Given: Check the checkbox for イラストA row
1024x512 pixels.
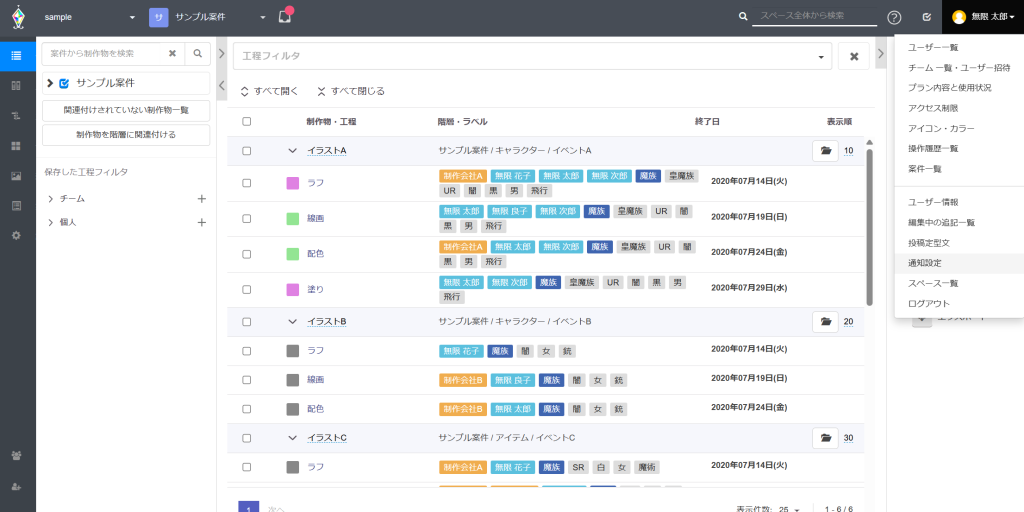Looking at the screenshot, I should [247, 151].
